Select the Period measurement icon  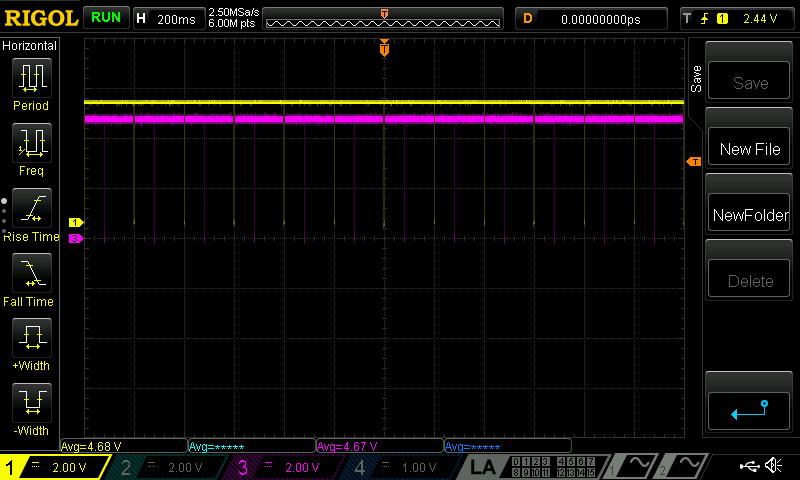32,78
